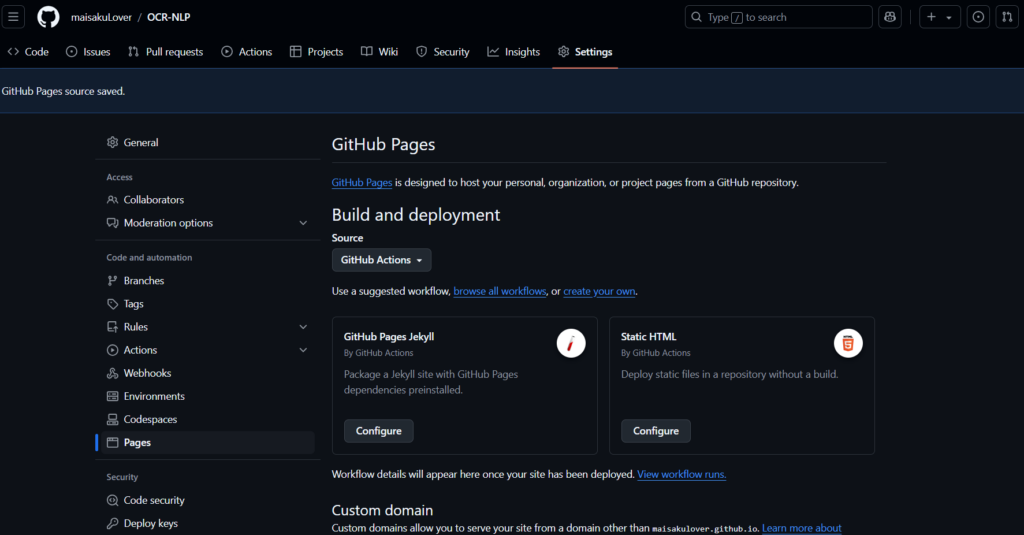Open the hamburger navigation menu

click(x=13, y=17)
